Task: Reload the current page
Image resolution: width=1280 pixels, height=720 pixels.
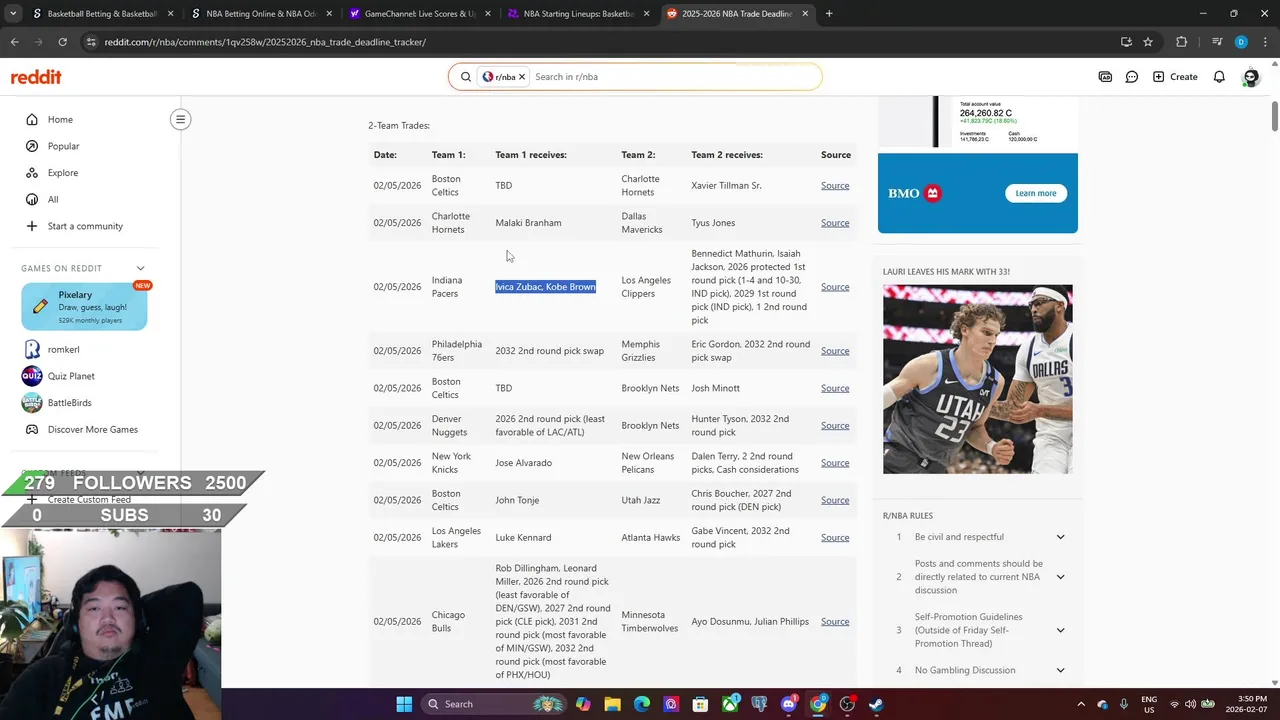Action: point(62,42)
